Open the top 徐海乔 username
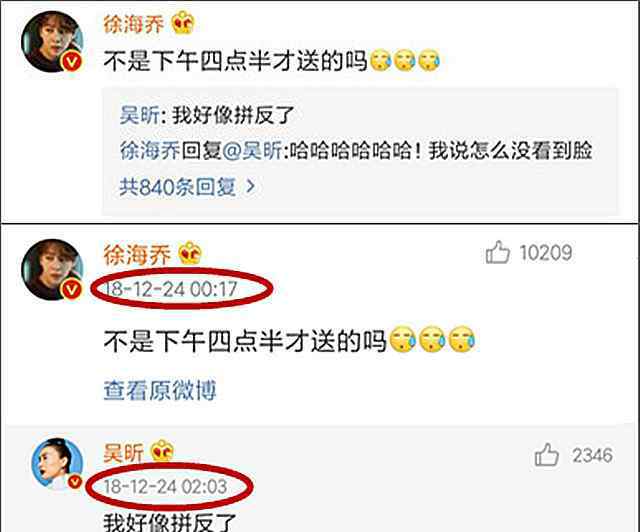 (x=133, y=24)
